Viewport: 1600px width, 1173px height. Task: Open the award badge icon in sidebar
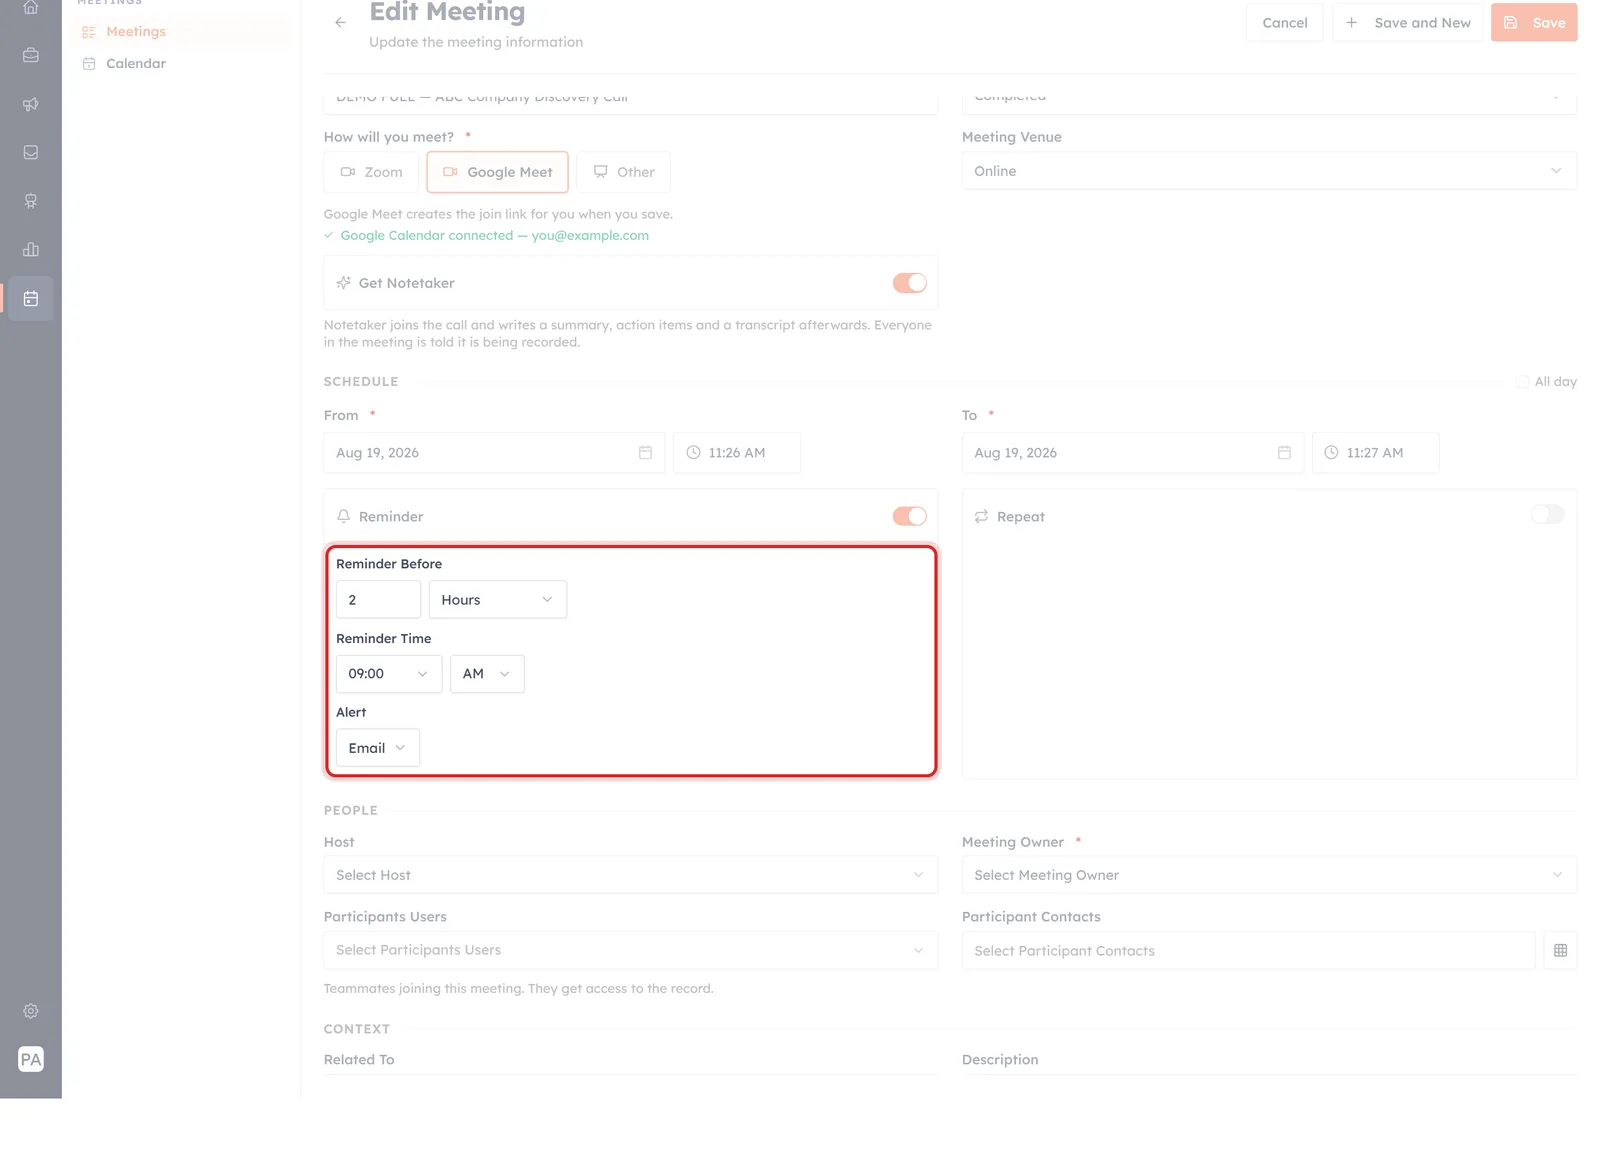coord(31,201)
